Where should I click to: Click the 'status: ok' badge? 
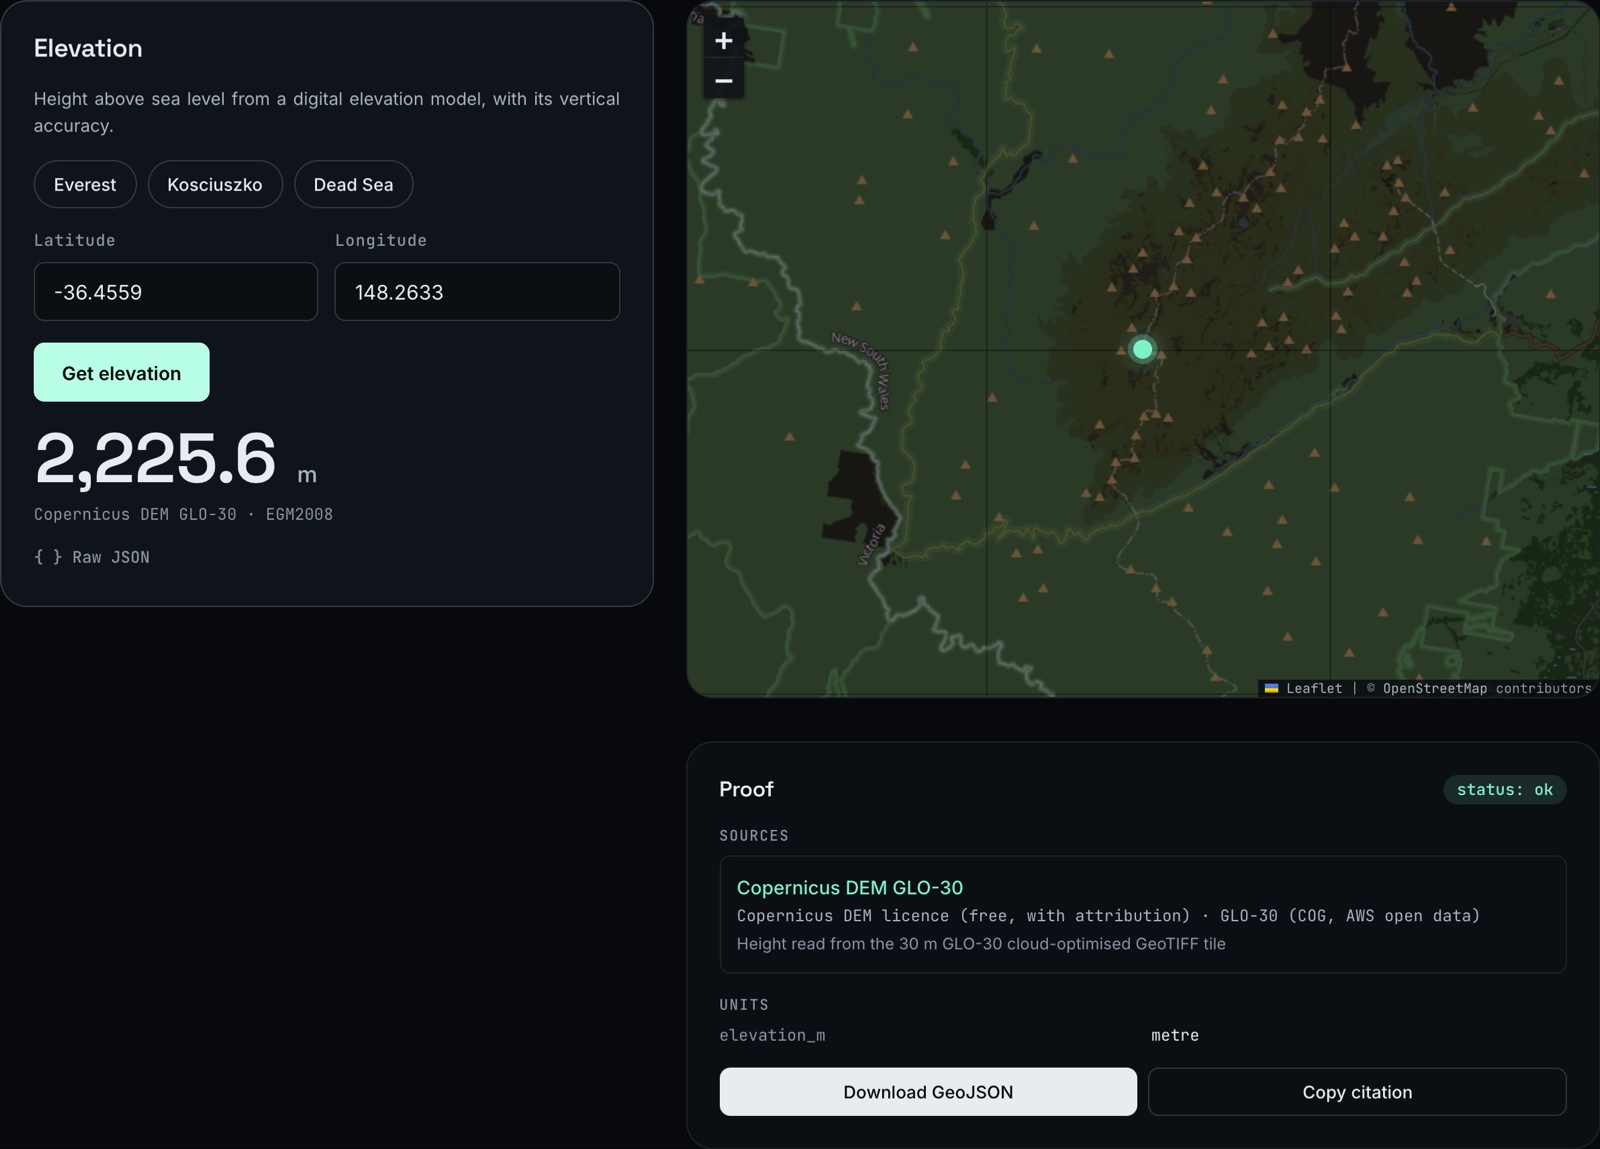tap(1504, 789)
